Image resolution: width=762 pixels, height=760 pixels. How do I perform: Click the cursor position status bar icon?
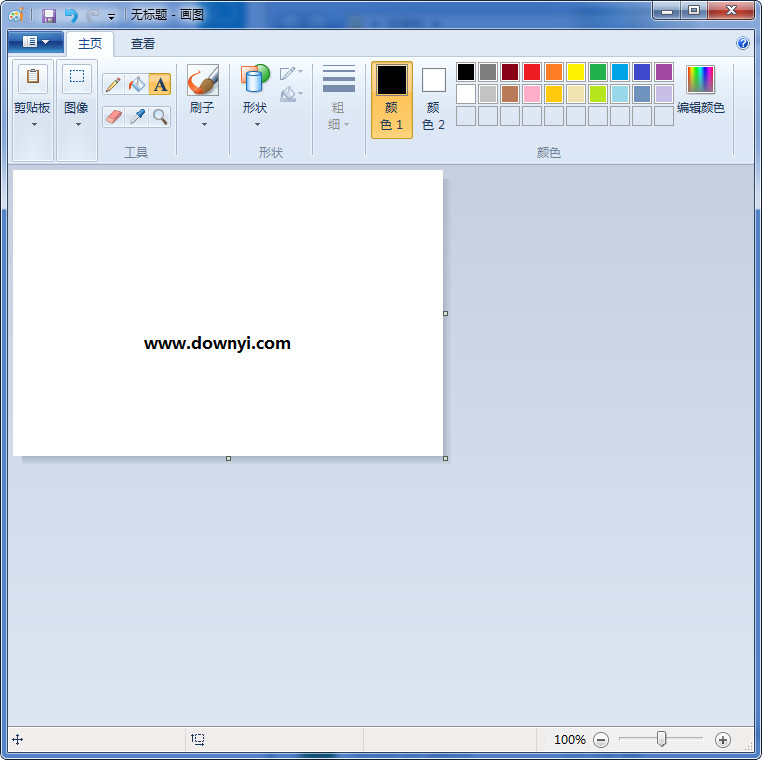tap(17, 740)
